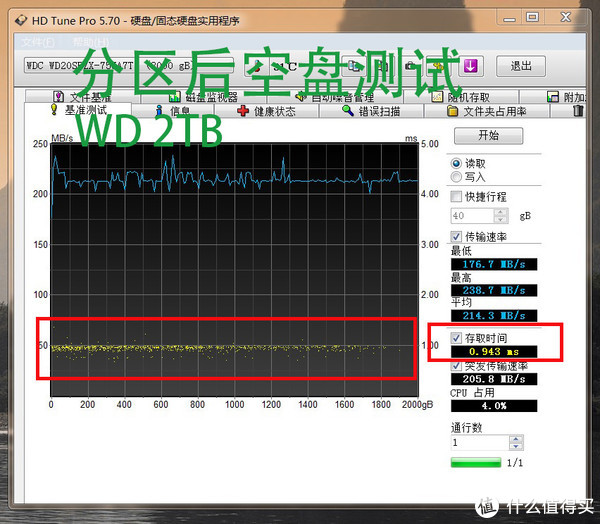Switch to the 文件基准 tab
Screen dimensions: 600x524
click(x=83, y=96)
